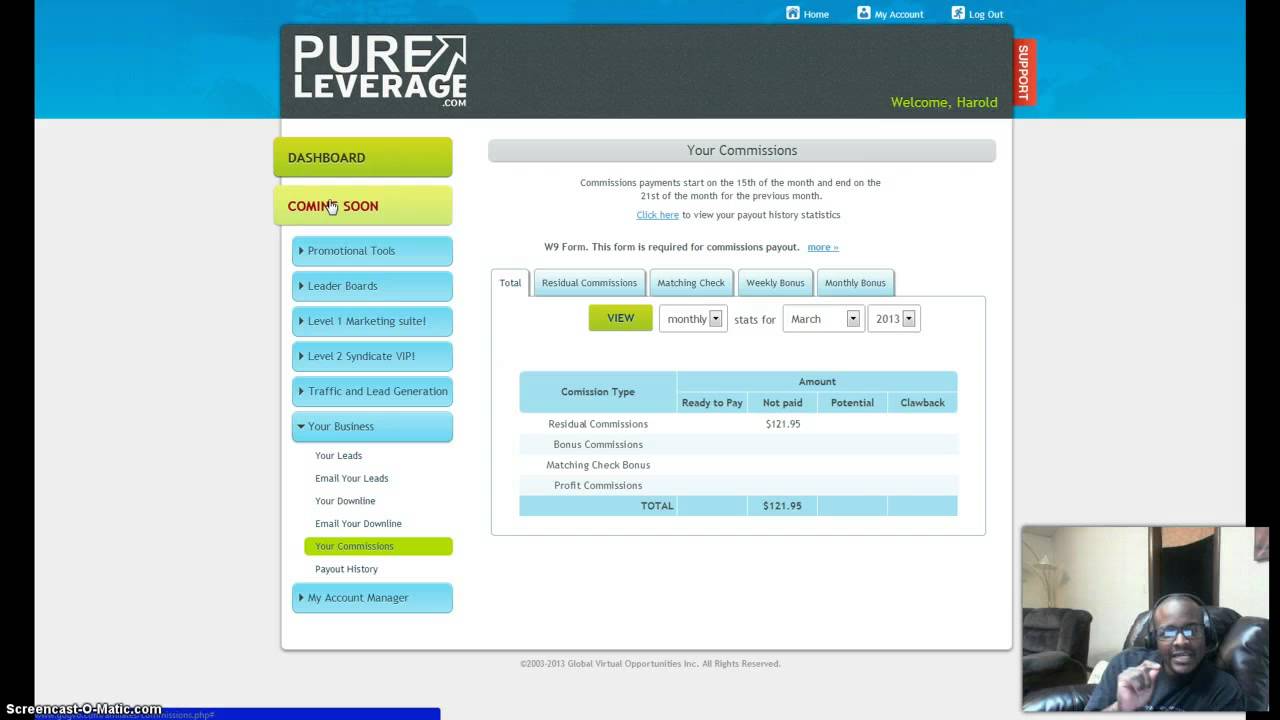Image resolution: width=1280 pixels, height=720 pixels.
Task: Click the Pure Leverage logo
Action: pyautogui.click(x=380, y=71)
